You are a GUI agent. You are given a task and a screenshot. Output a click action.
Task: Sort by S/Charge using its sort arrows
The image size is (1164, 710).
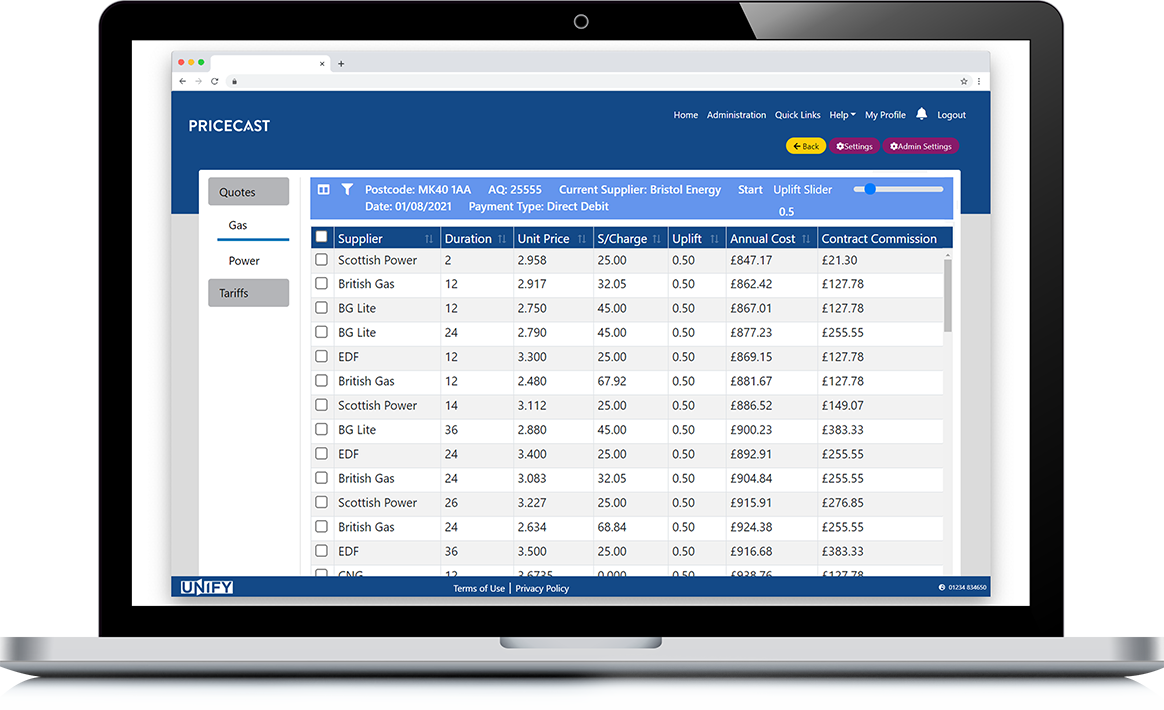pos(656,239)
